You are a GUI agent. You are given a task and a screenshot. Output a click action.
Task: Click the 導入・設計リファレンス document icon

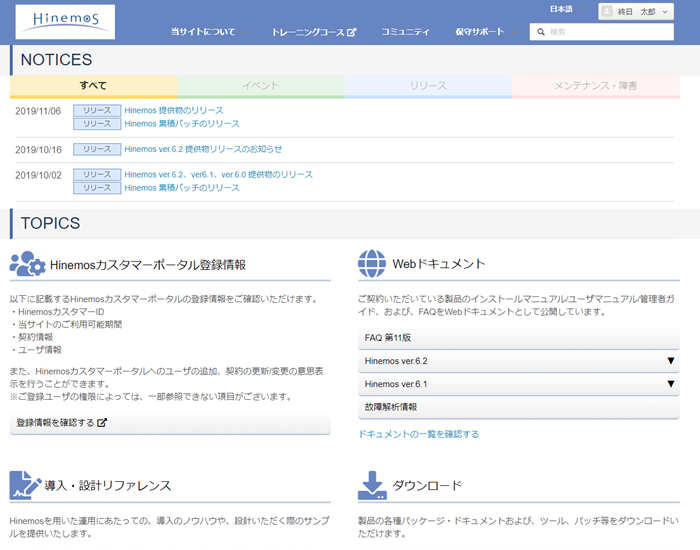(x=25, y=485)
